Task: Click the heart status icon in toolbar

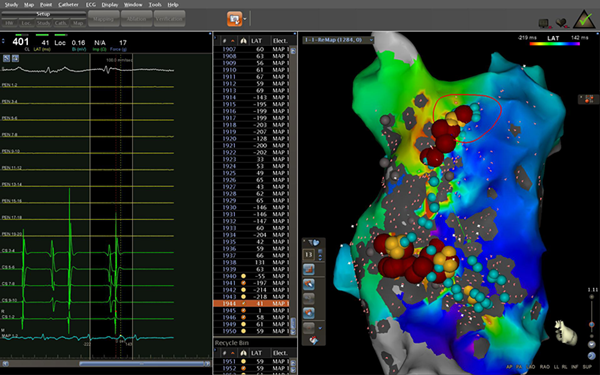Action: click(561, 23)
